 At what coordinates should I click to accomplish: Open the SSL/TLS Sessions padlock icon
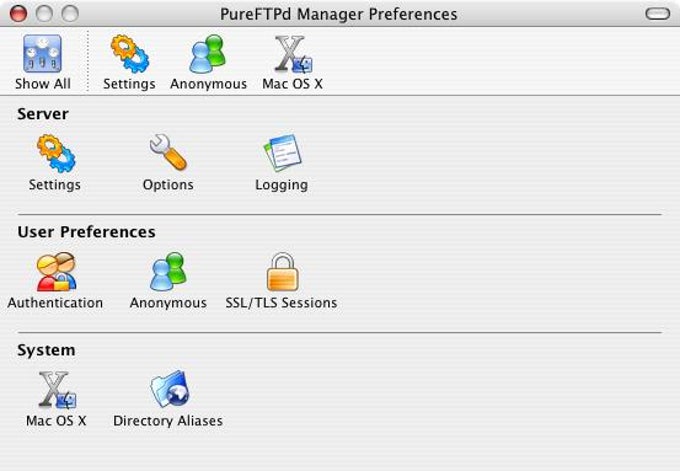[282, 271]
